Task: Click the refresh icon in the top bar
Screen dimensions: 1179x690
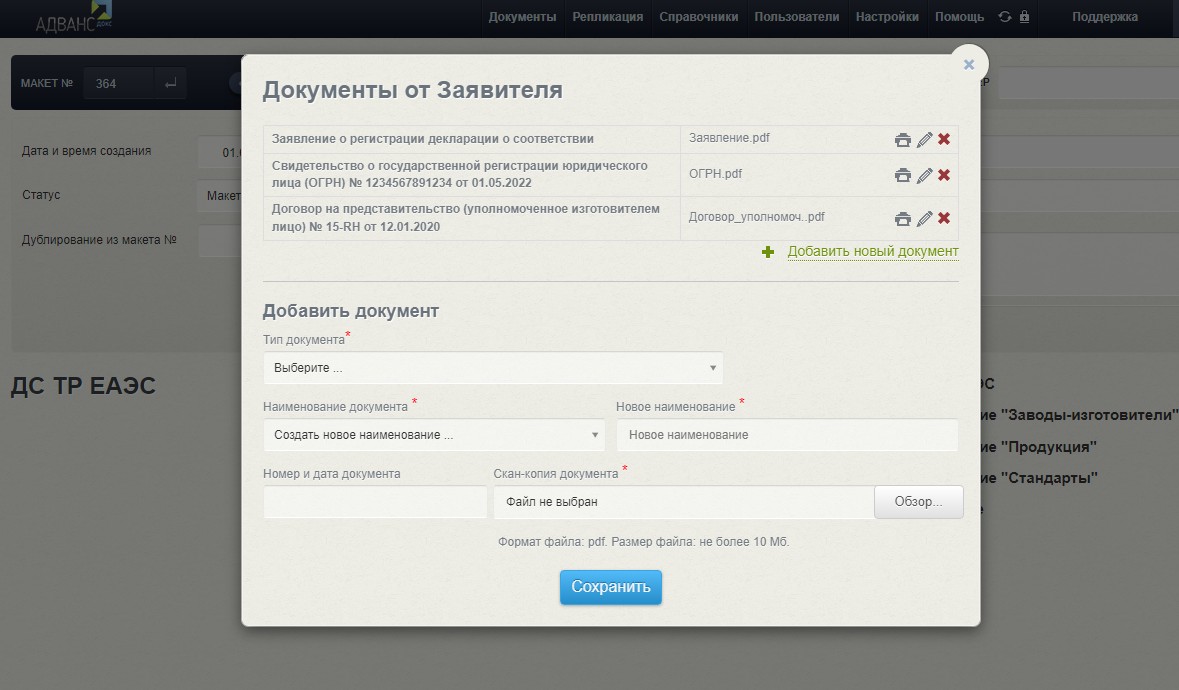Action: (1004, 17)
